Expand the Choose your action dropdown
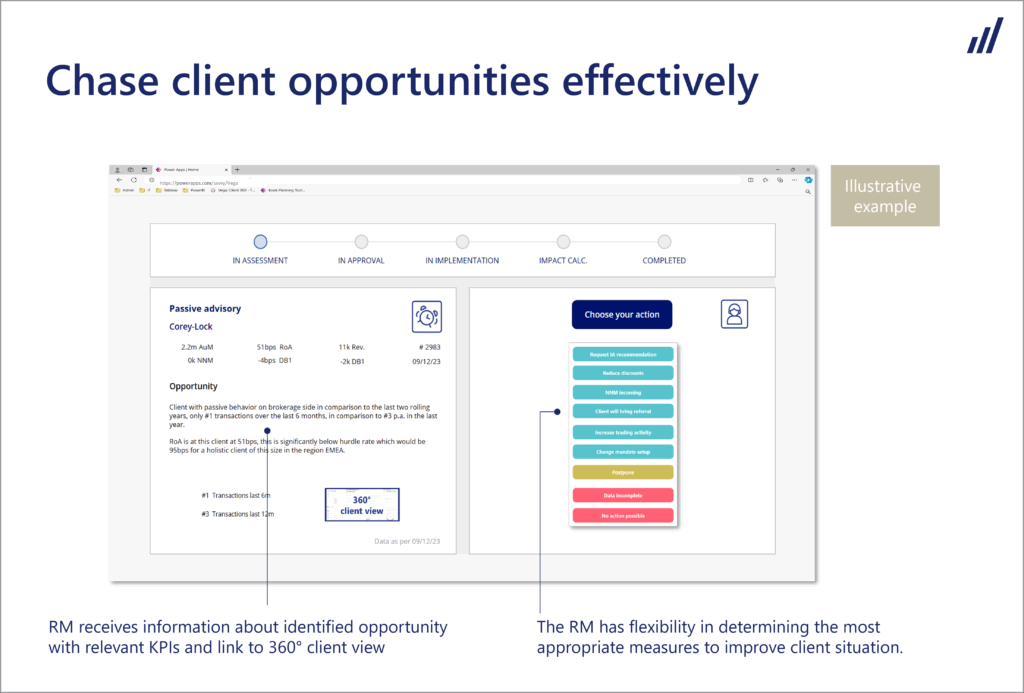Screen dimensions: 1024x693 click(x=622, y=314)
